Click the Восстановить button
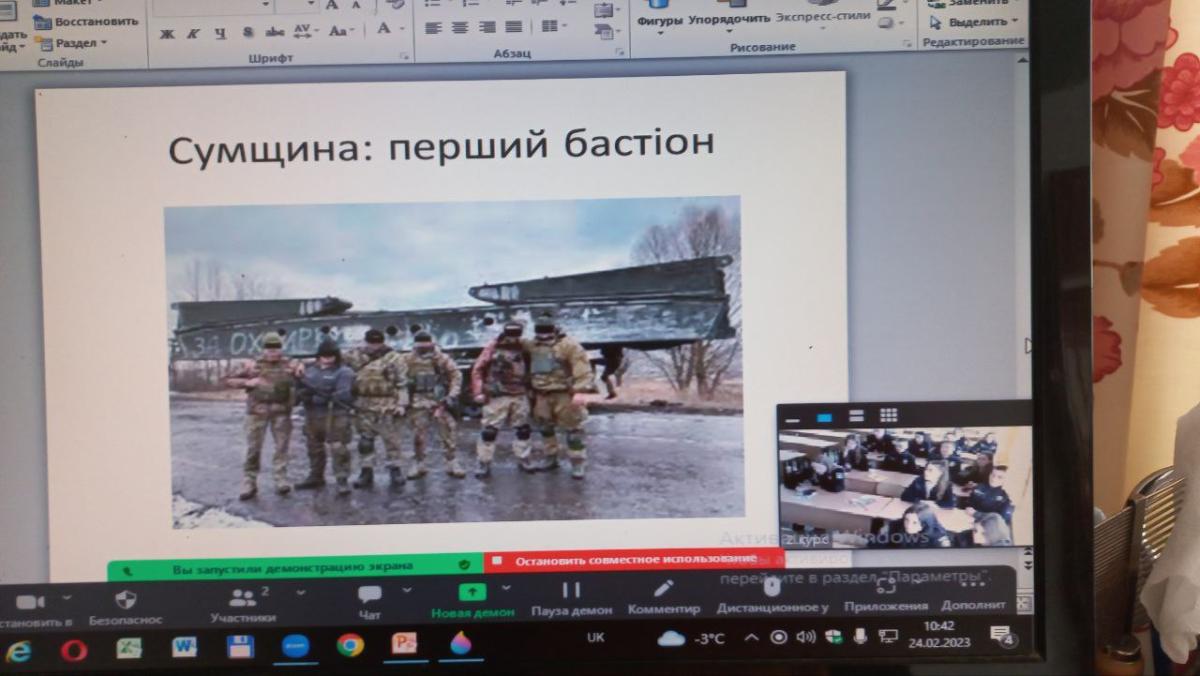 (87, 21)
